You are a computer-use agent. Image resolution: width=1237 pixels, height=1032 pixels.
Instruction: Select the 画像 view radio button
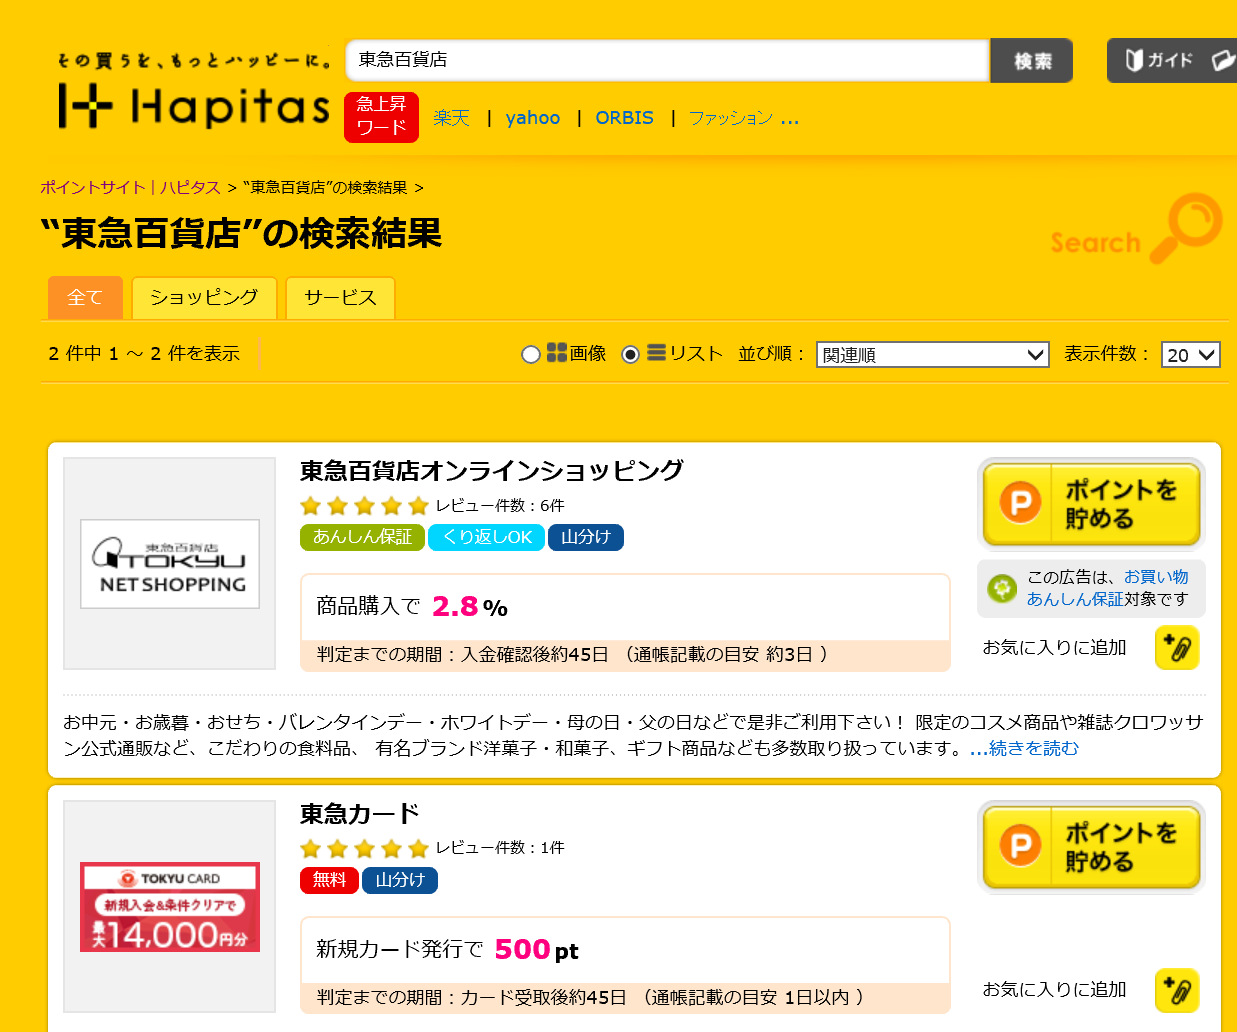(x=531, y=354)
